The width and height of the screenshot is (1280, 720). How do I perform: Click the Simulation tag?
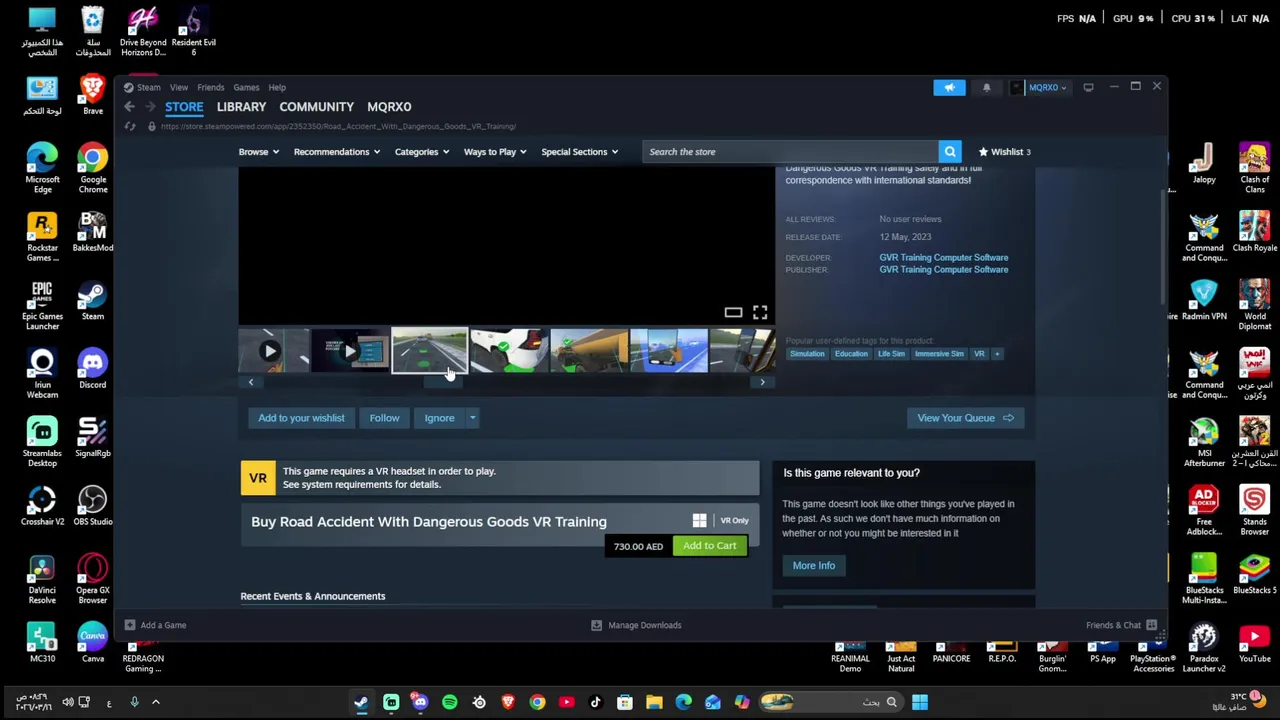pyautogui.click(x=807, y=354)
